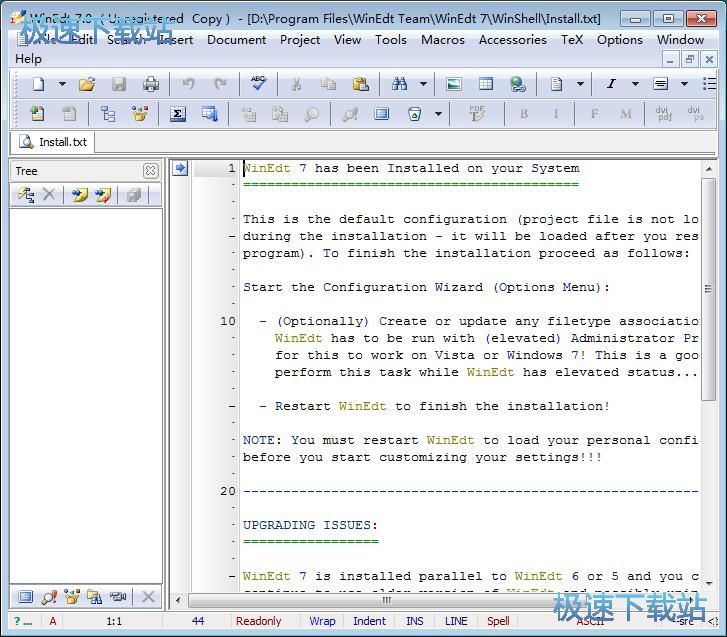Click the yellow note with red arrow icon
The height and width of the screenshot is (637, 727).
coord(102,195)
